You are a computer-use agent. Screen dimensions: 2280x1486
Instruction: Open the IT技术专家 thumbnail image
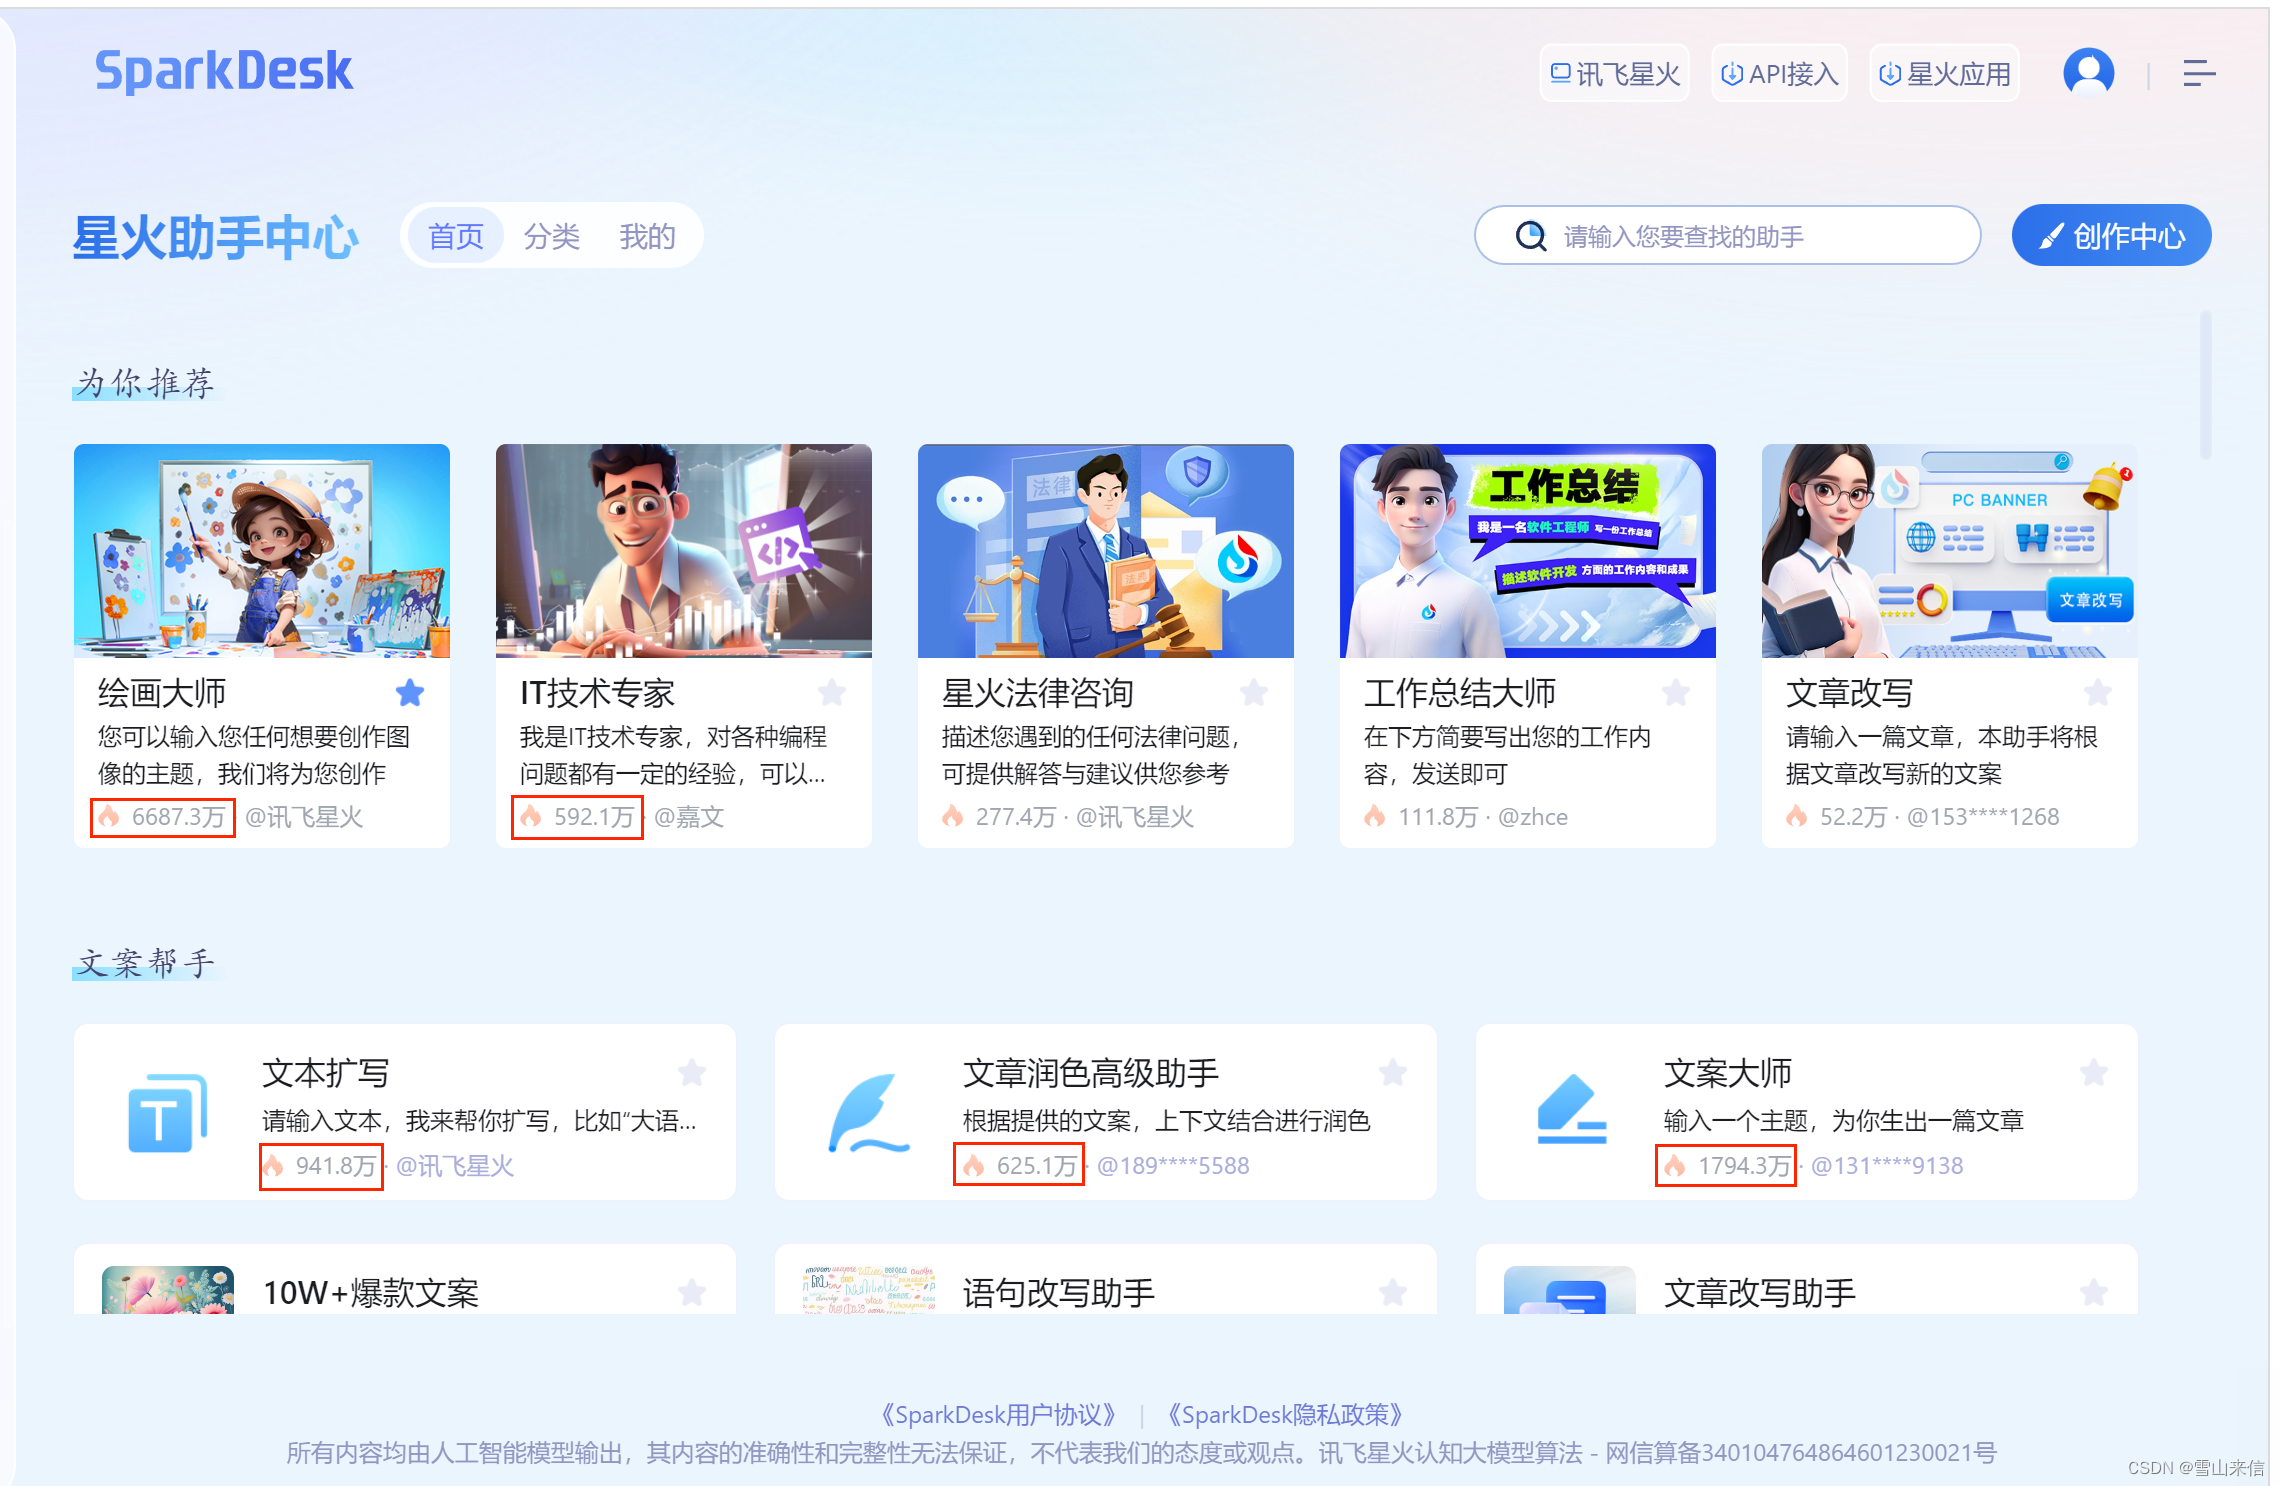(684, 551)
